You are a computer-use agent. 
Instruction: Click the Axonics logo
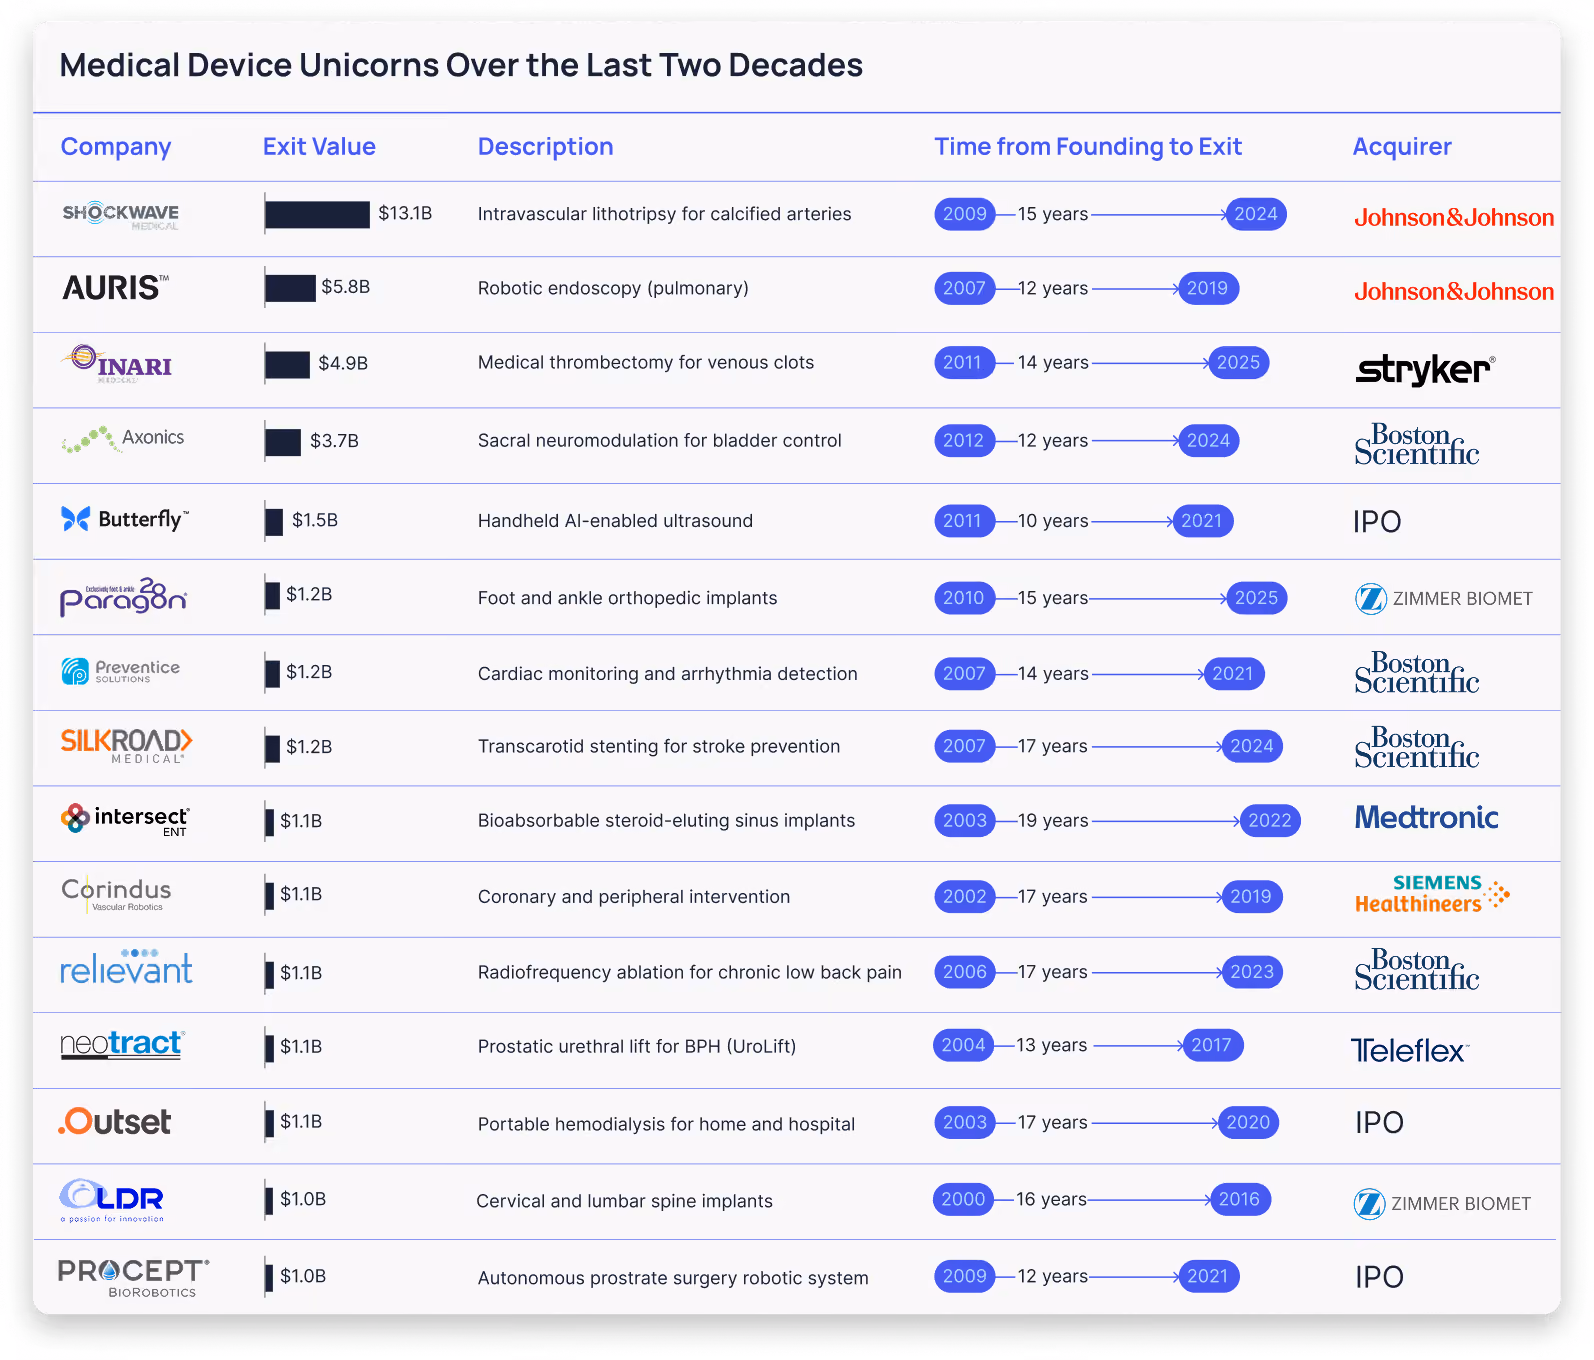123,439
